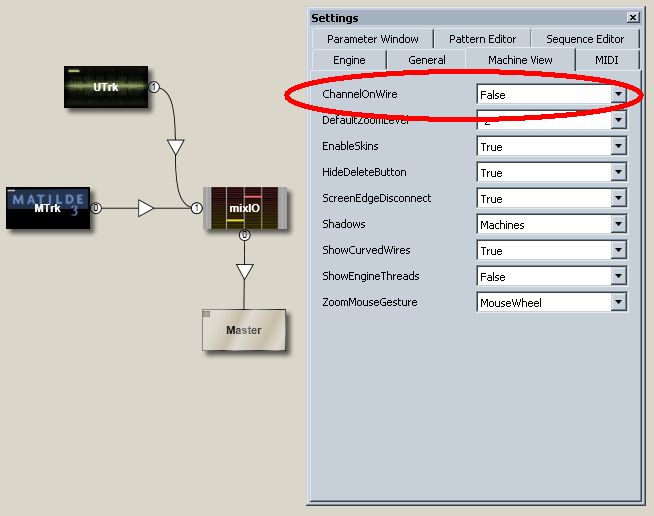Click wire arrow from MTrk to mixIO
The image size is (654, 516).
146,208
